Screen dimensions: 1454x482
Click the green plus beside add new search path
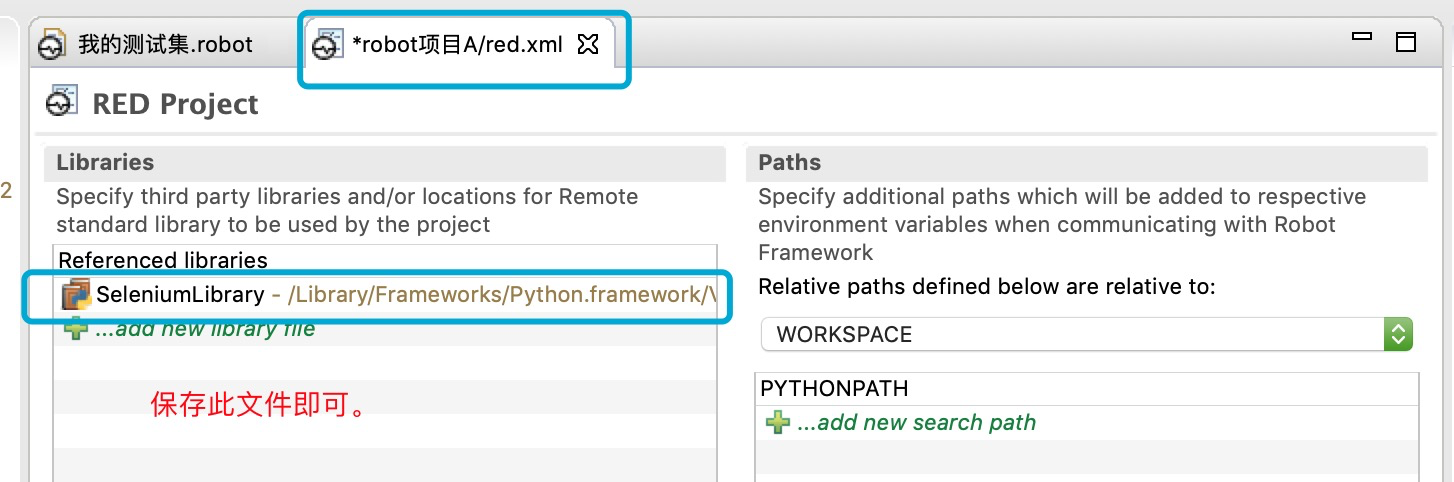tap(777, 423)
